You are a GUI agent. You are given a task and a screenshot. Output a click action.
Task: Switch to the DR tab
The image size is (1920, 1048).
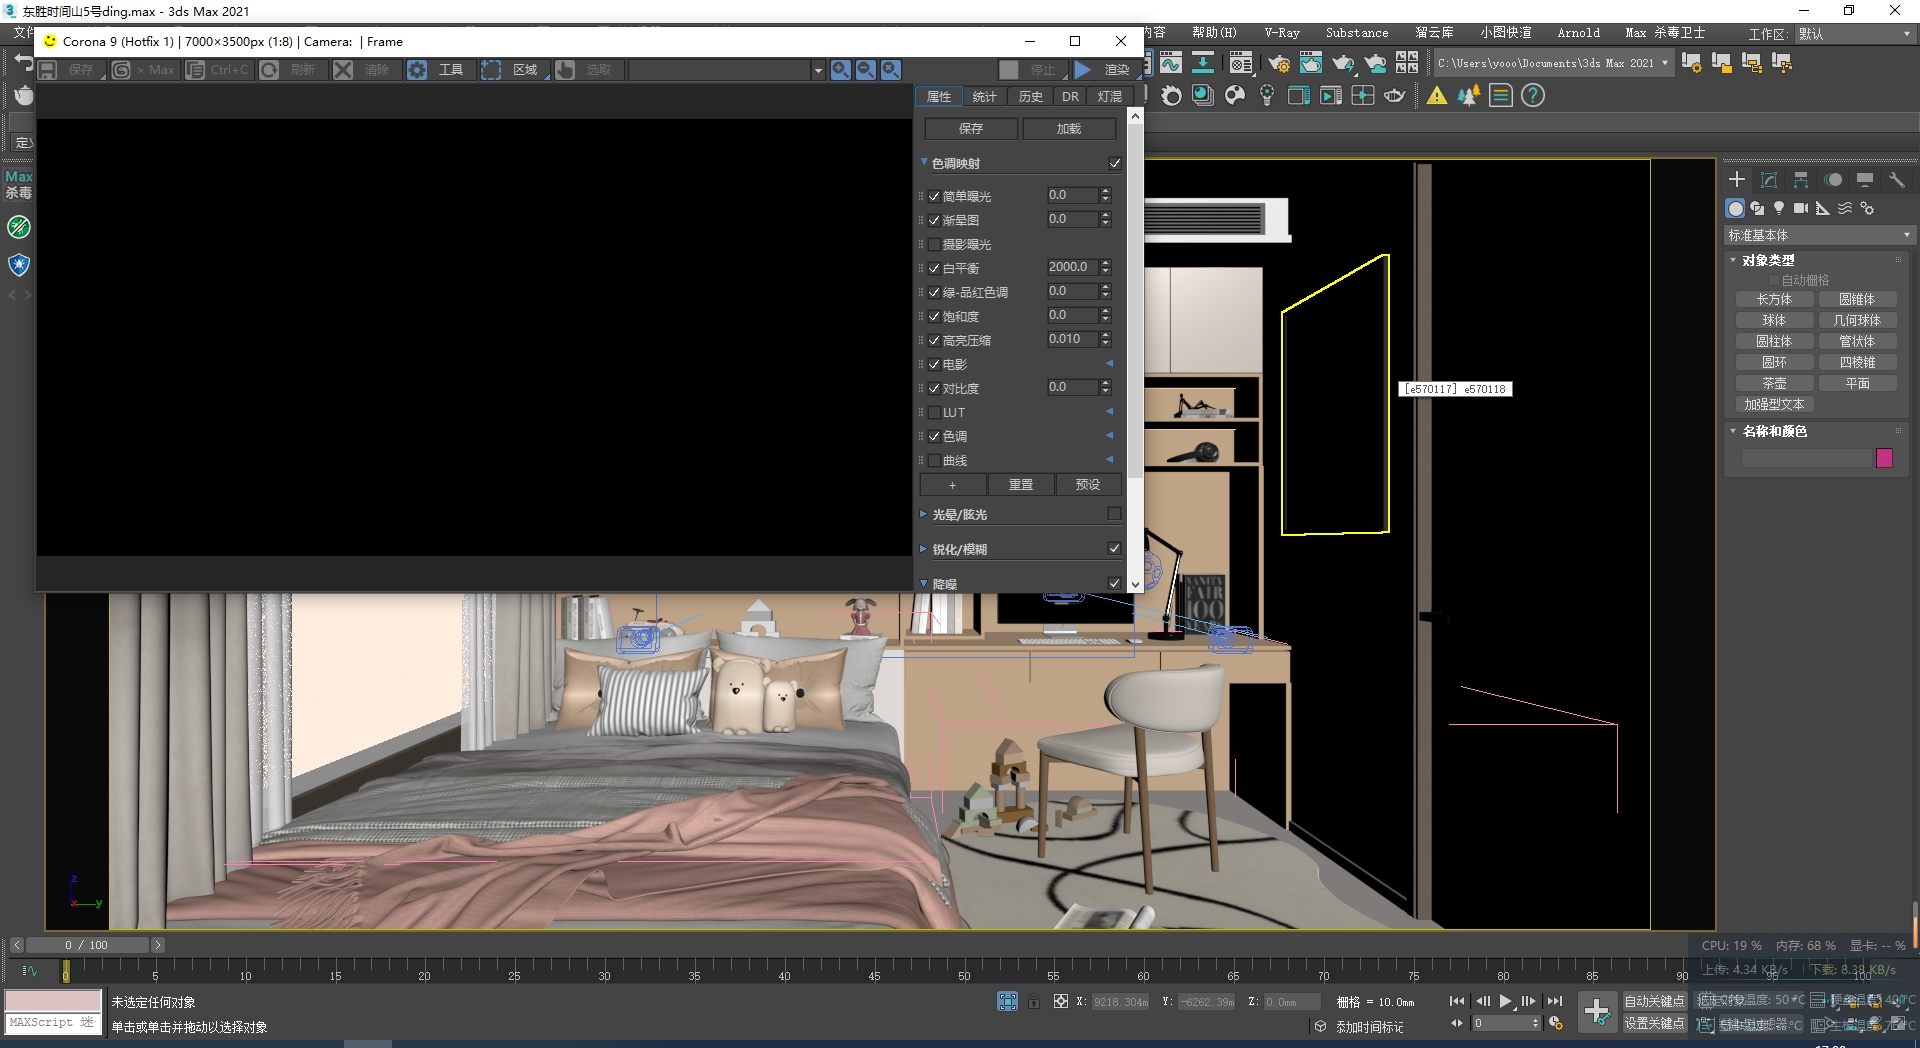pyautogui.click(x=1071, y=97)
